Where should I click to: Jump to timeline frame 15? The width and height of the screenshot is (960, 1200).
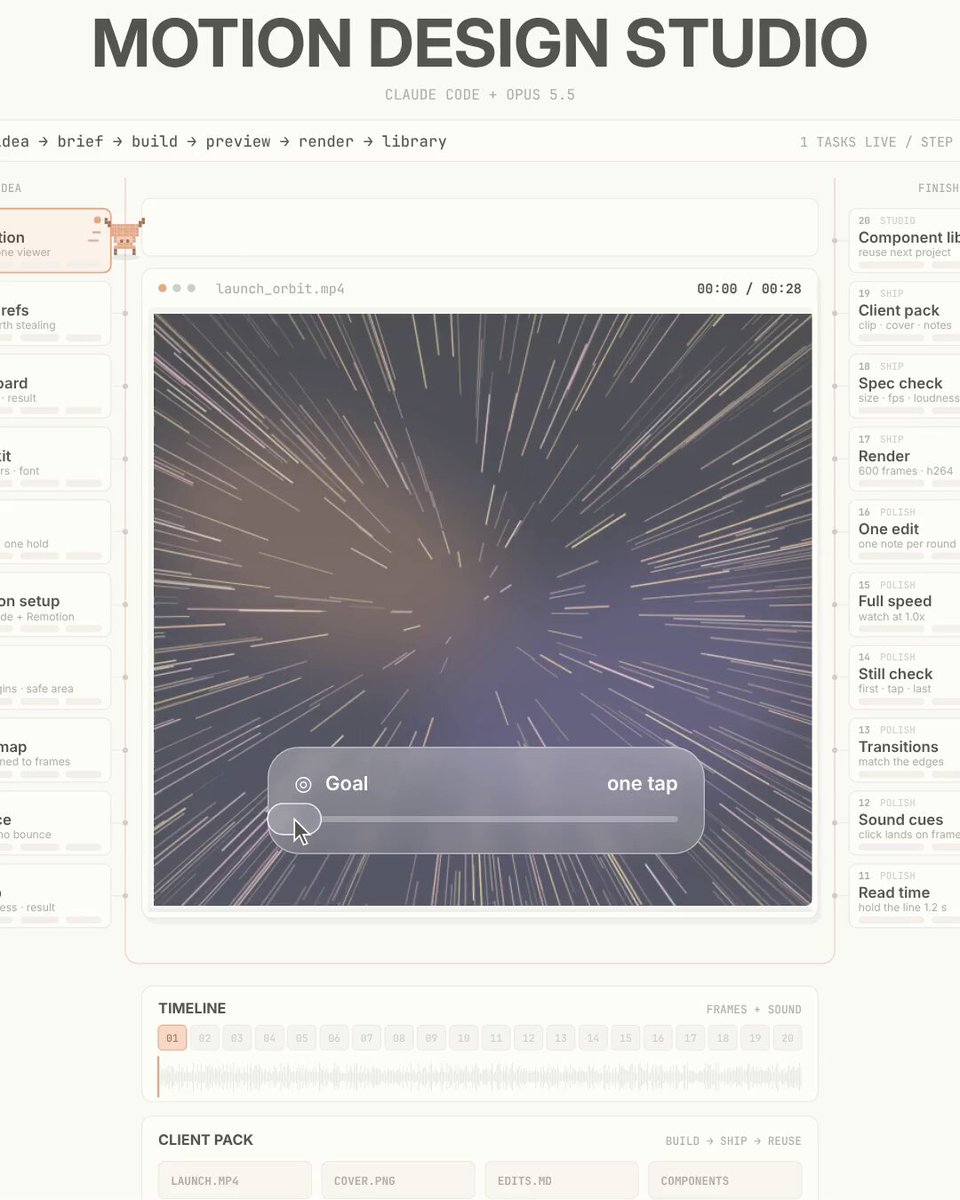click(x=625, y=1038)
